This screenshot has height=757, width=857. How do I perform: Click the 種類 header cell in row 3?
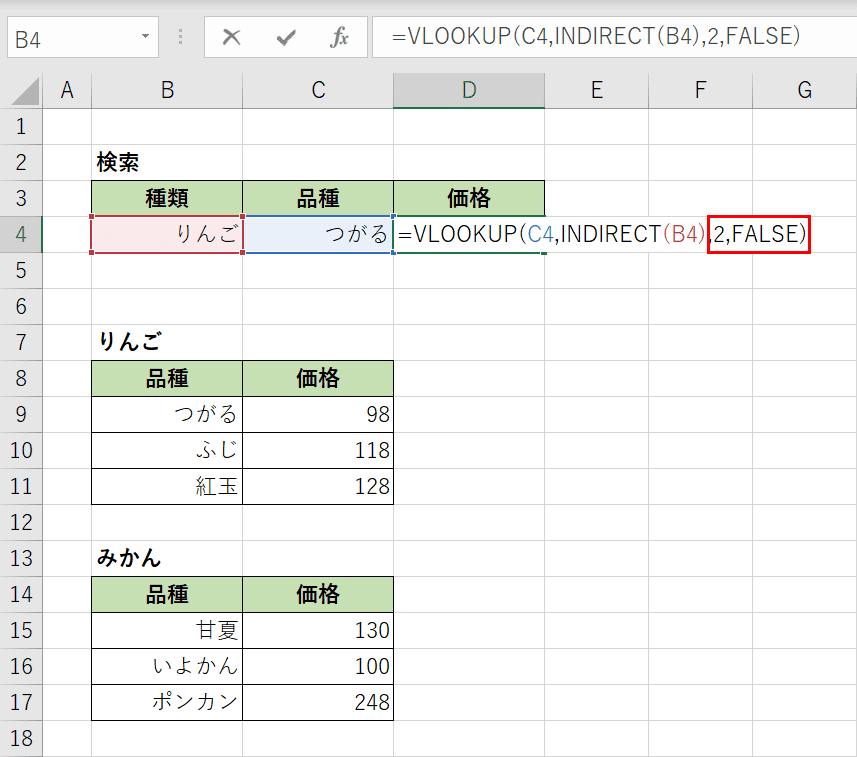pos(167,198)
